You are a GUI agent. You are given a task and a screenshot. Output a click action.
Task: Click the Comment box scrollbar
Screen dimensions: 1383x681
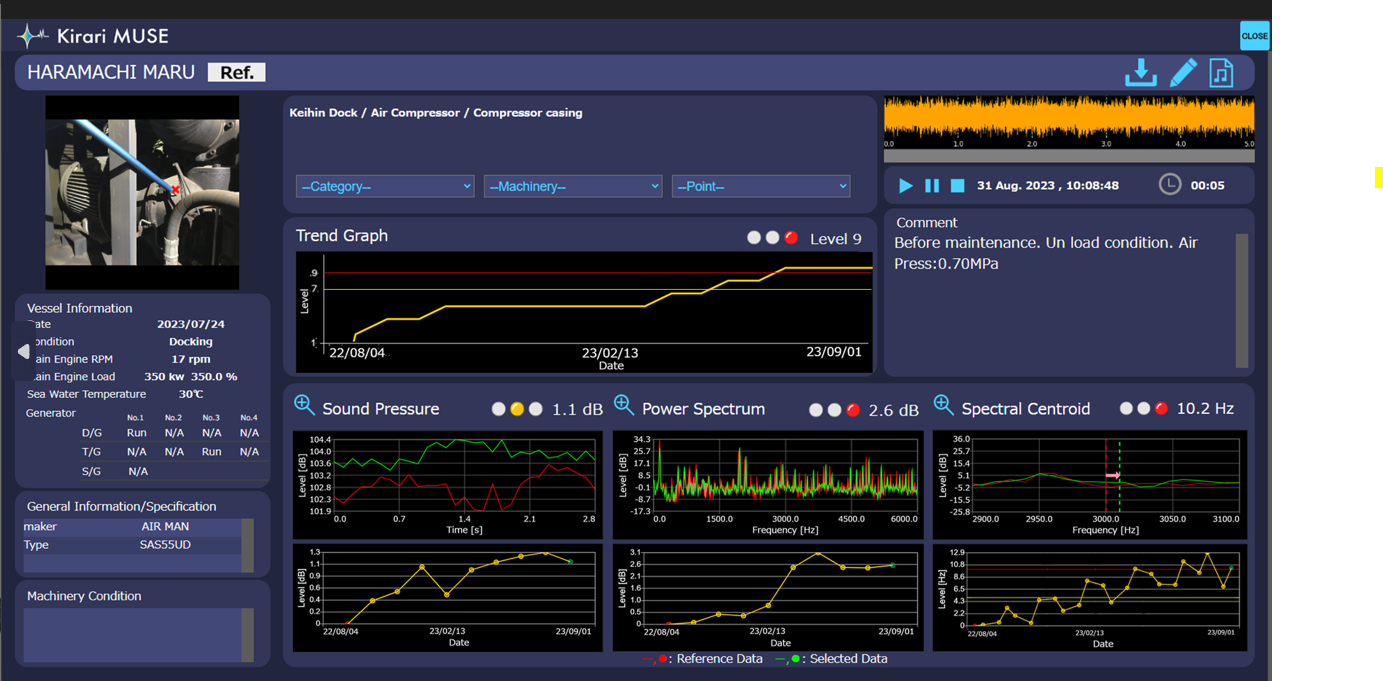coord(1242,300)
